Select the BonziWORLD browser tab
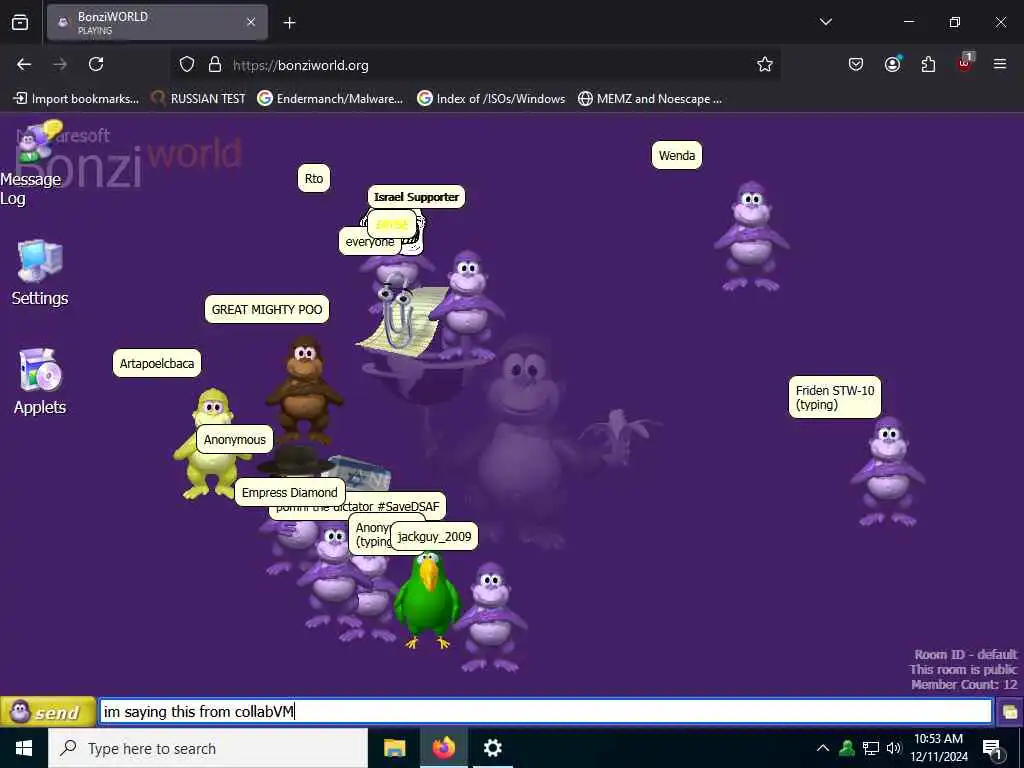 tap(157, 22)
